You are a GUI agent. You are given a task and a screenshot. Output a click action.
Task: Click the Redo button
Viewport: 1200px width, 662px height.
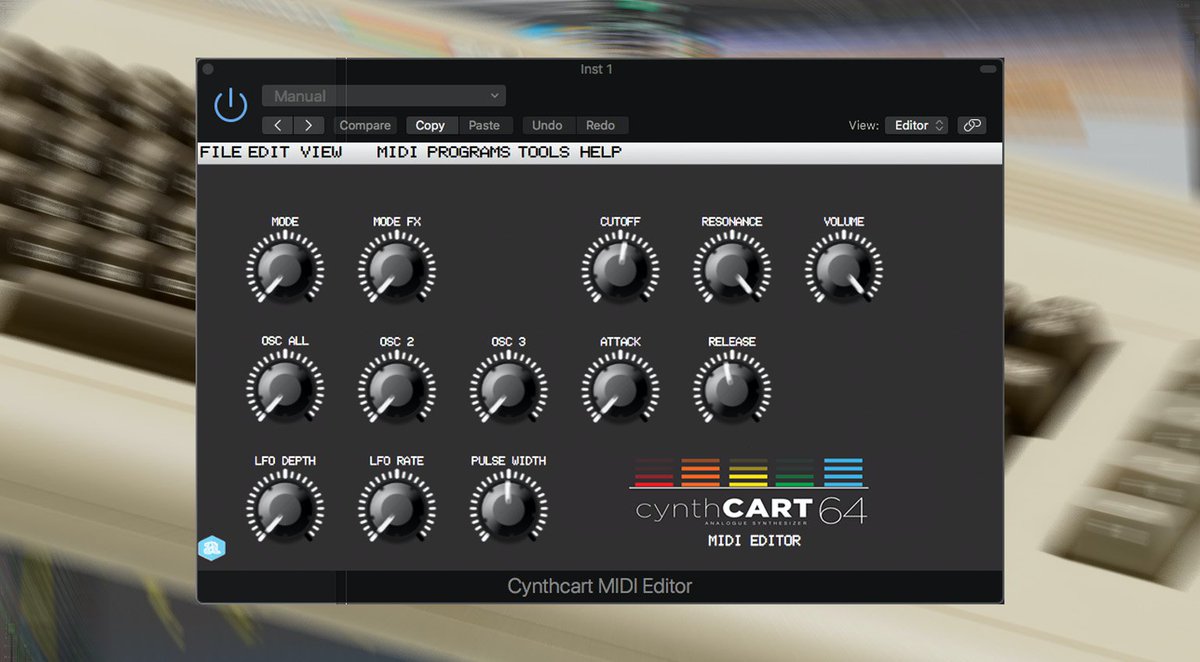tap(600, 125)
